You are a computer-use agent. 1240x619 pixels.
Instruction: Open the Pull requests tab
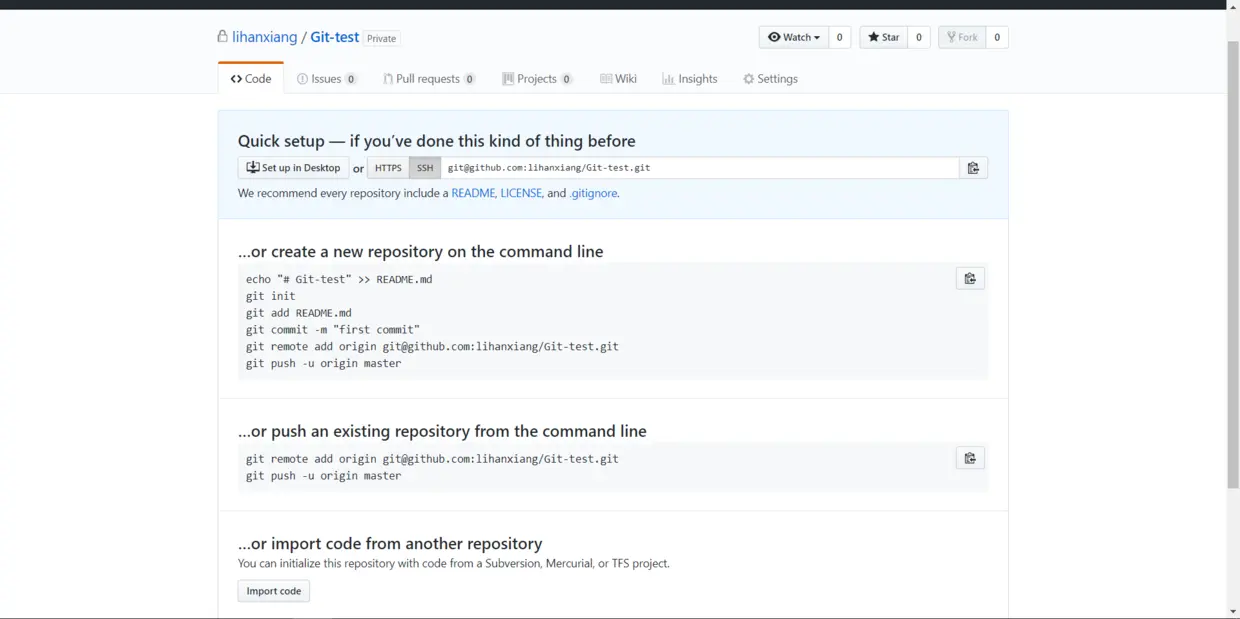[x=429, y=79]
